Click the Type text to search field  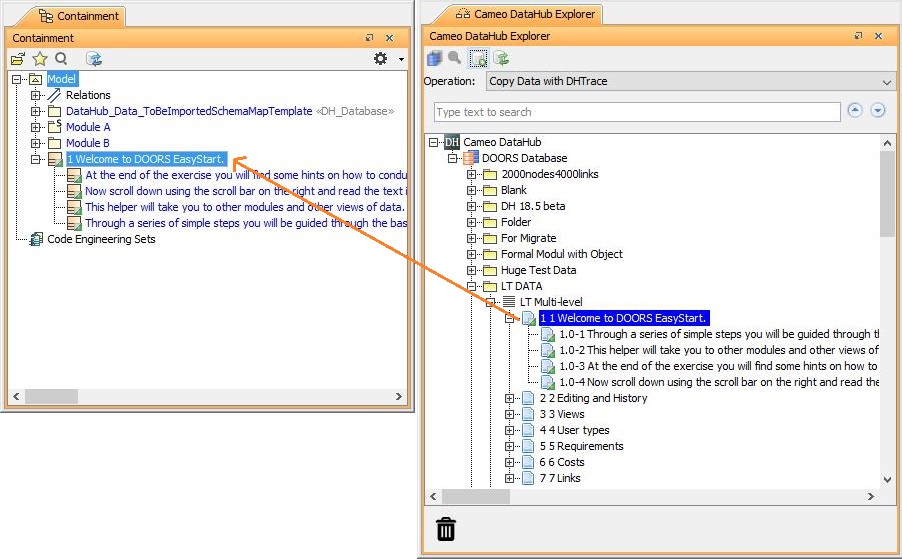click(637, 112)
